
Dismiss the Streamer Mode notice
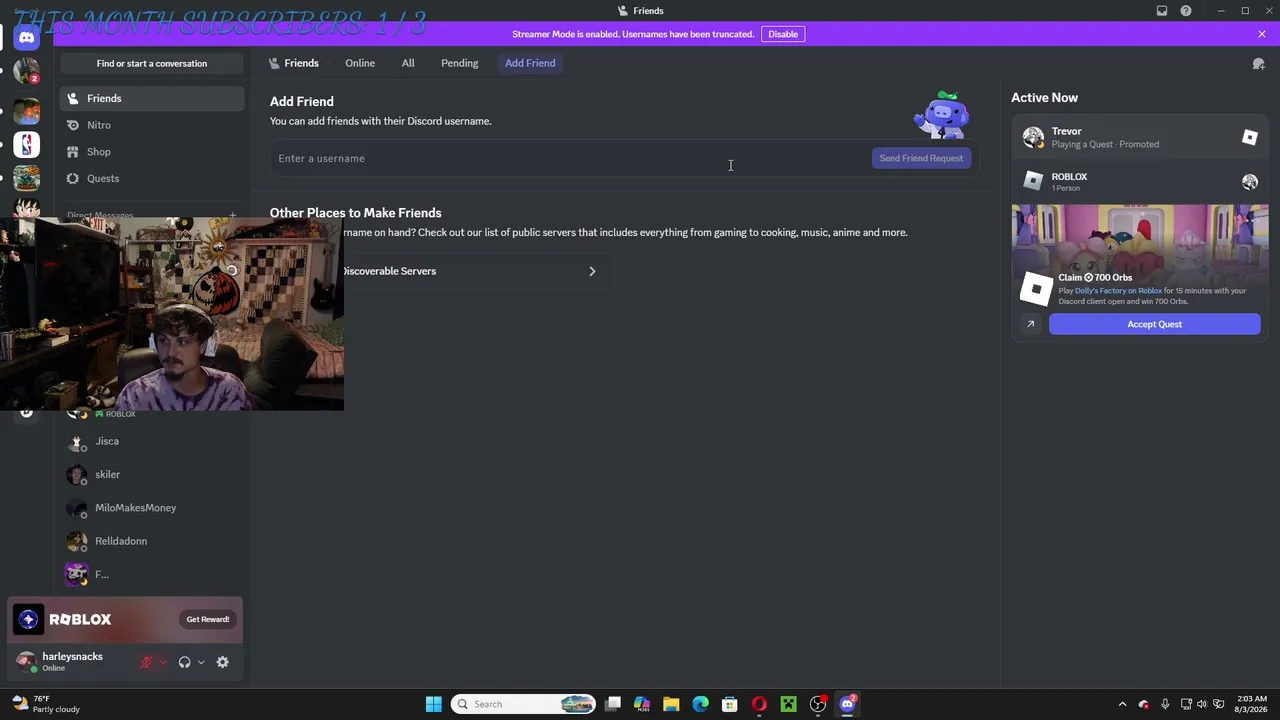(1262, 34)
